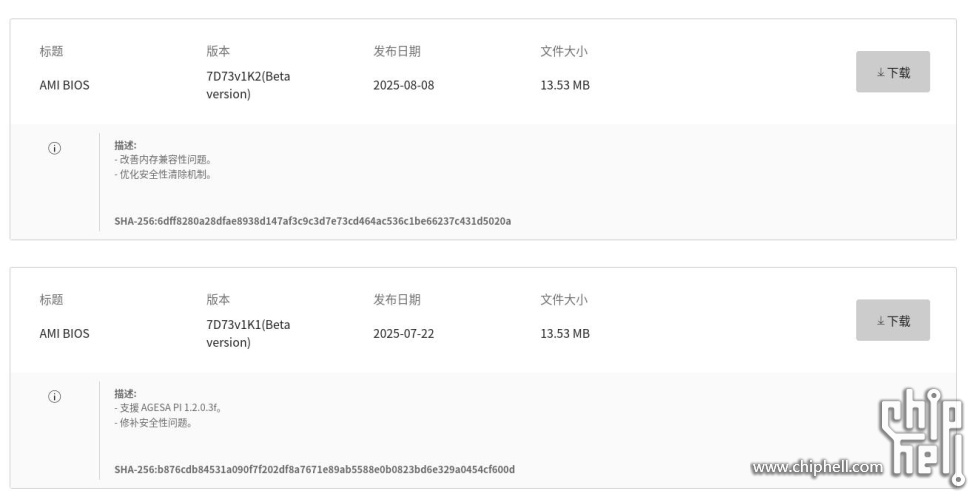Click the release date 2025-07-22
The width and height of the screenshot is (979, 502).
pos(403,333)
